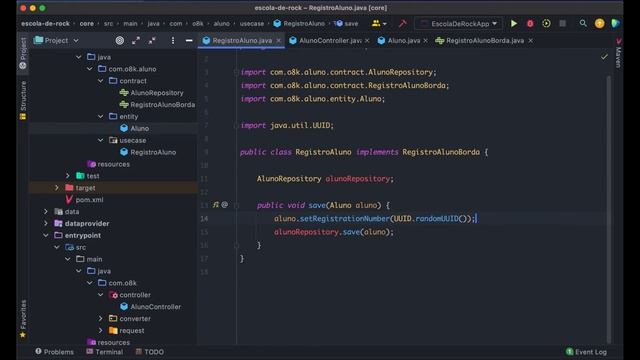
Task: Close the Aluno.java tab
Action: [x=425, y=40]
